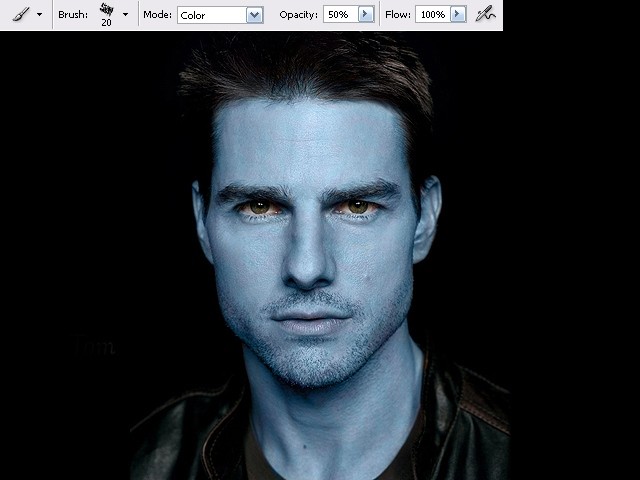Image resolution: width=640 pixels, height=480 pixels.
Task: Click the left eye iris on canvas
Action: (x=259, y=207)
